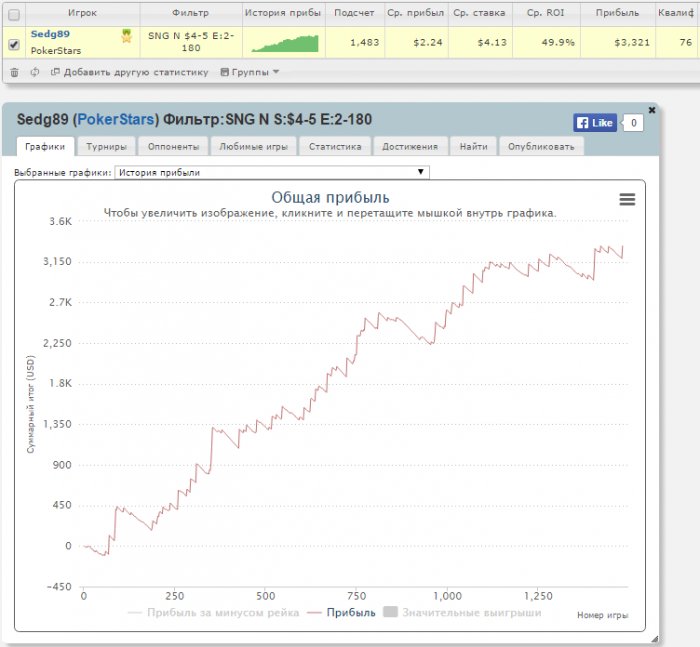700x647 pixels.
Task: Sort by the Подсчет column header
Action: (x=354, y=13)
